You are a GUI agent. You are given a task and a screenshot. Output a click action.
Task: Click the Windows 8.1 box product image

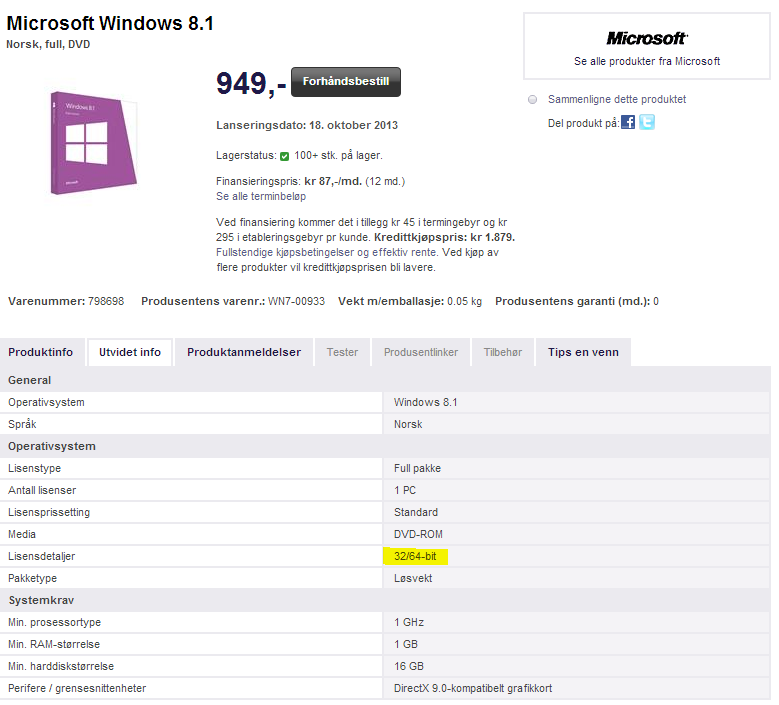tap(93, 143)
